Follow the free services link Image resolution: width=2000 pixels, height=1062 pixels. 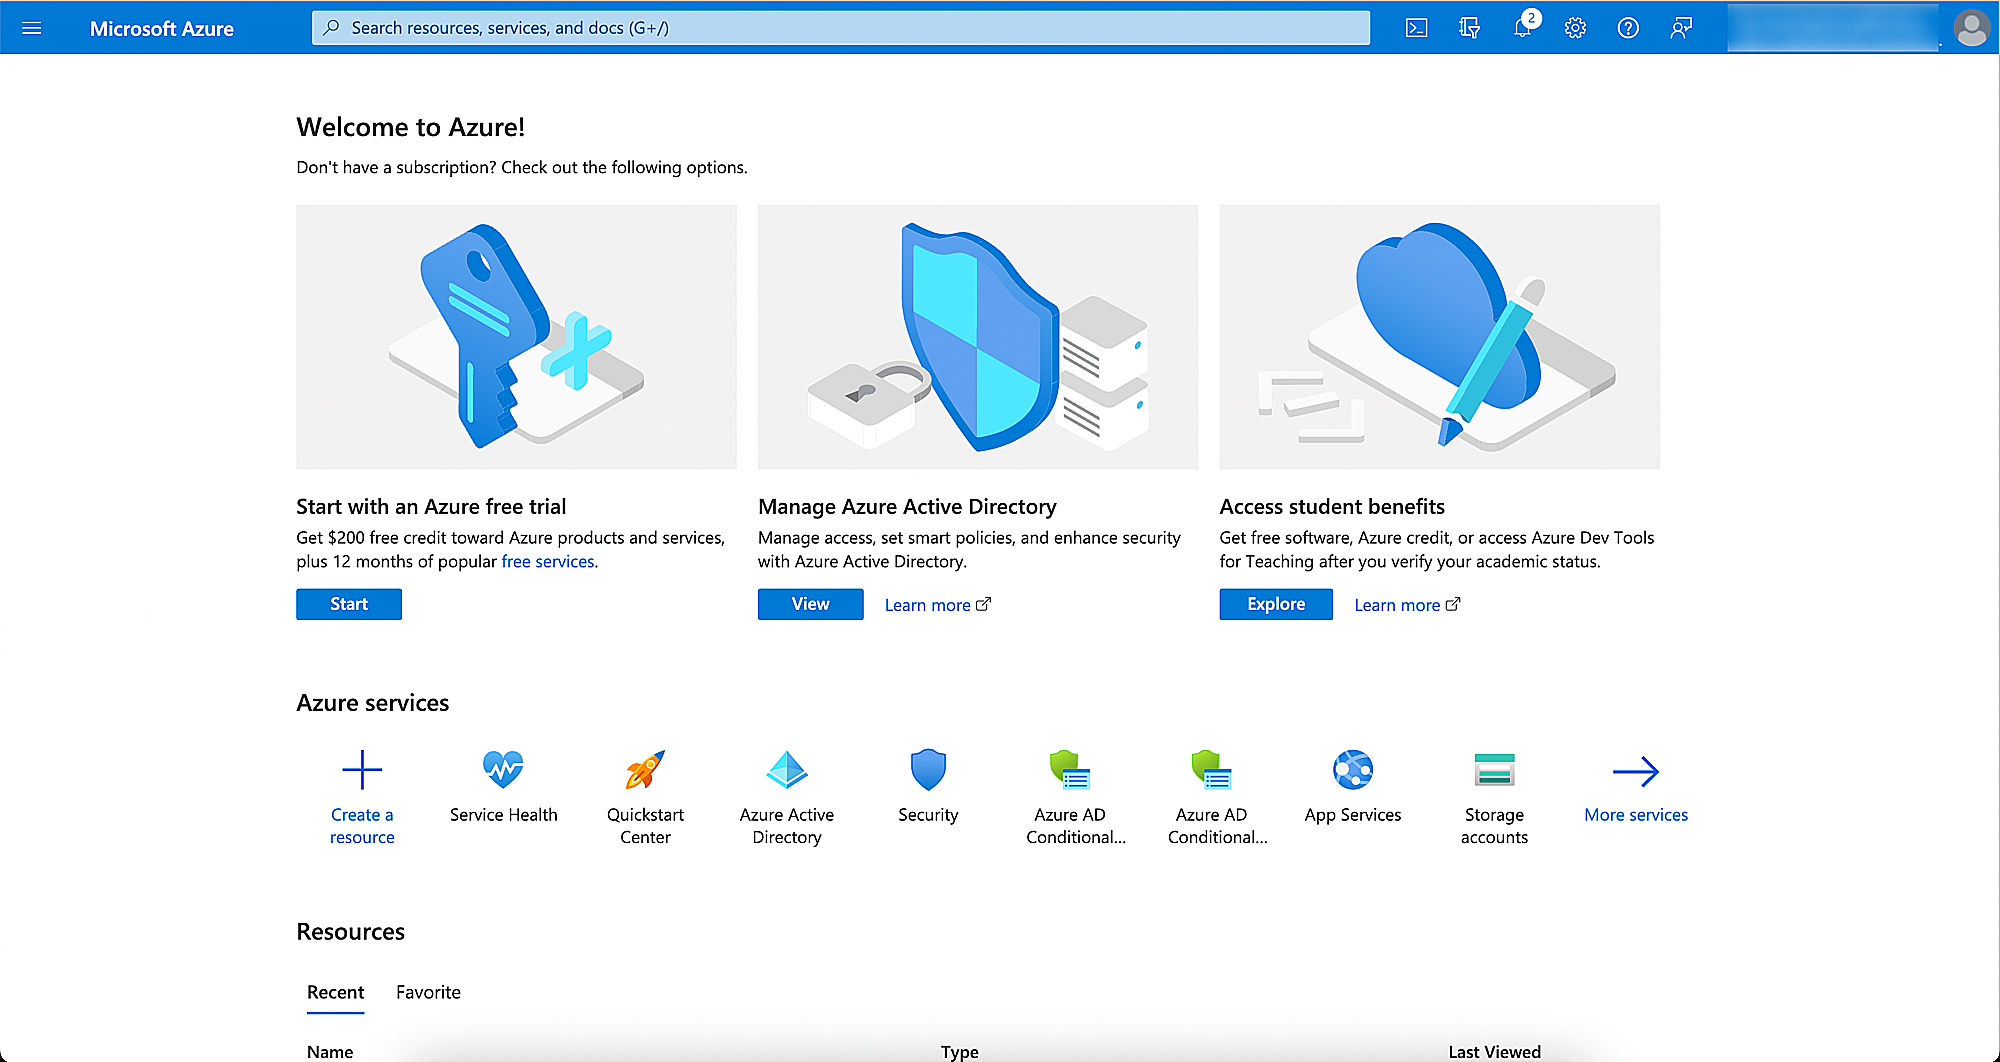[x=548, y=562]
